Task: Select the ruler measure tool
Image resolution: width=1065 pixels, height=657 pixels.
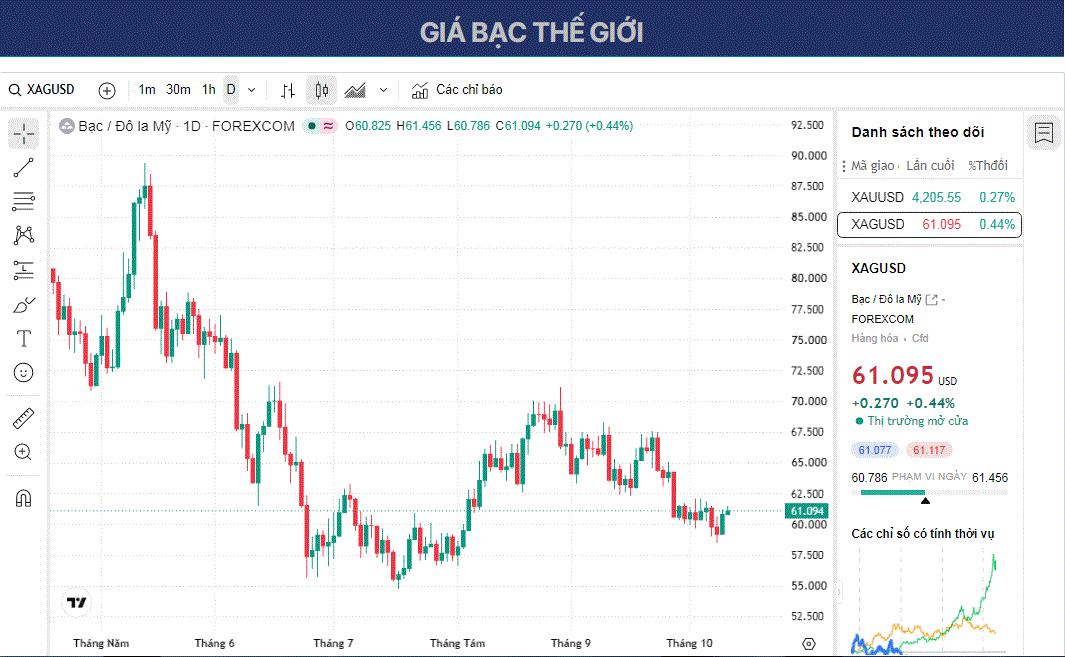Action: click(x=24, y=419)
